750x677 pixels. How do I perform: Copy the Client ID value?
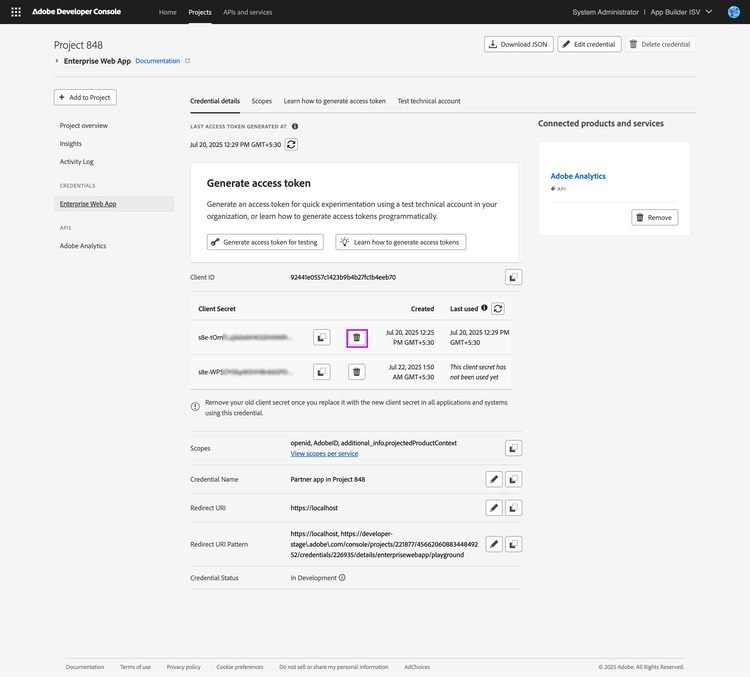click(512, 277)
